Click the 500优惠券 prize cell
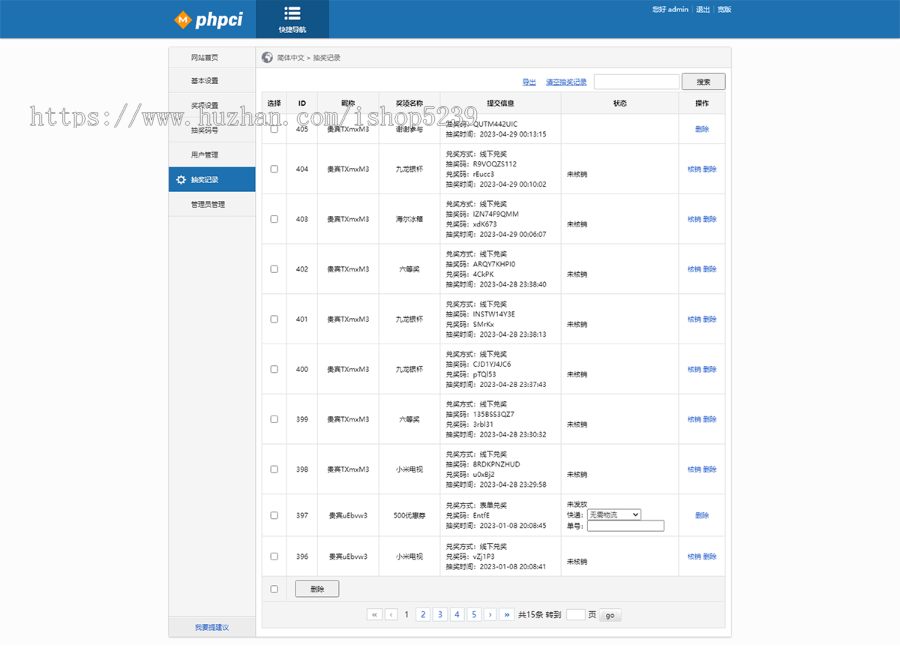The width and height of the screenshot is (900, 654). pyautogui.click(x=409, y=515)
